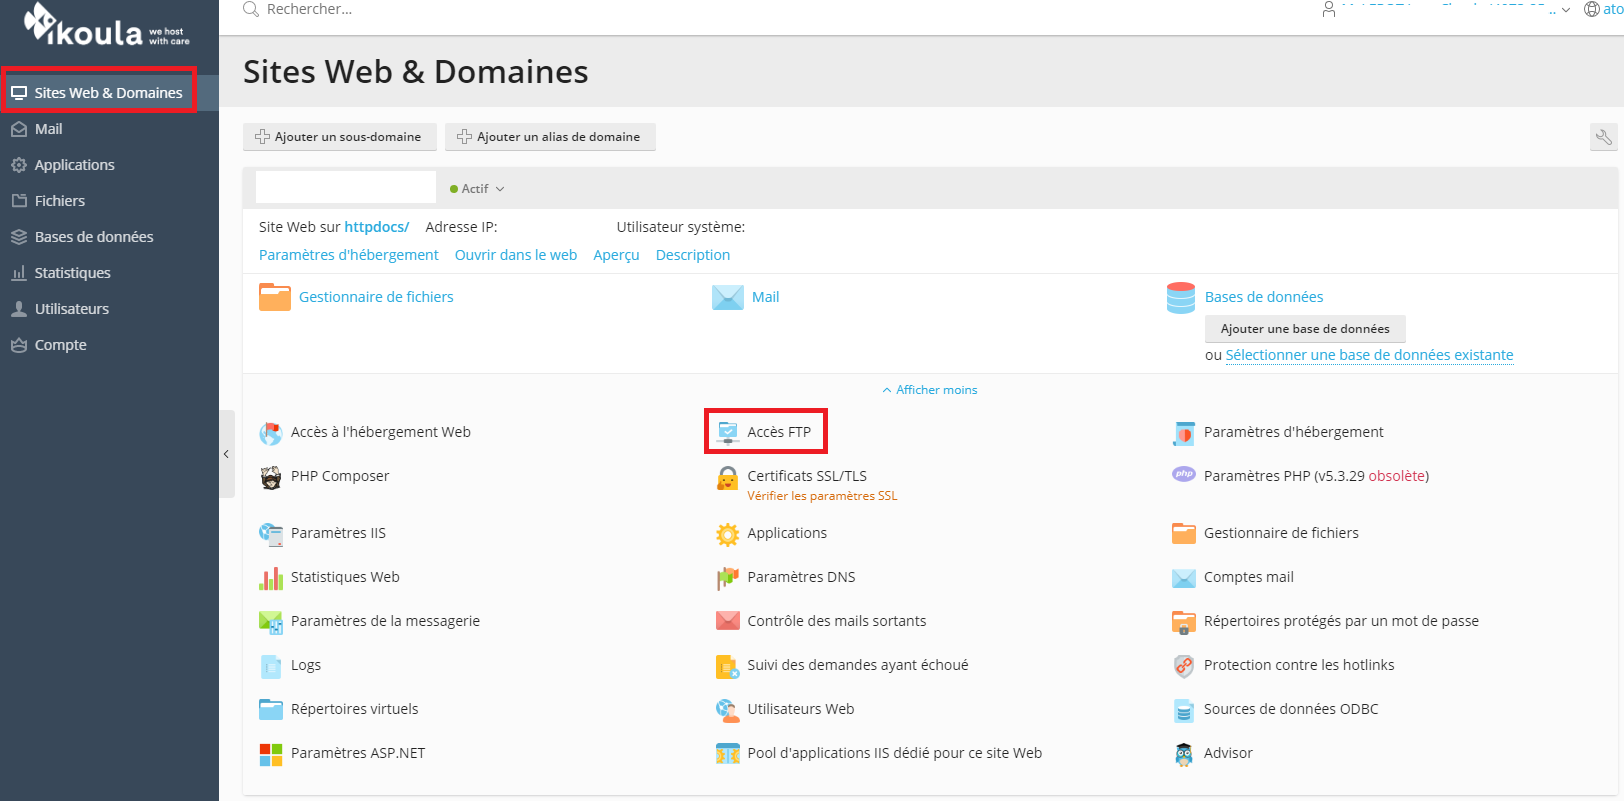The image size is (1624, 801).
Task: Click Protection contre les hotlinks icon
Action: [1184, 666]
